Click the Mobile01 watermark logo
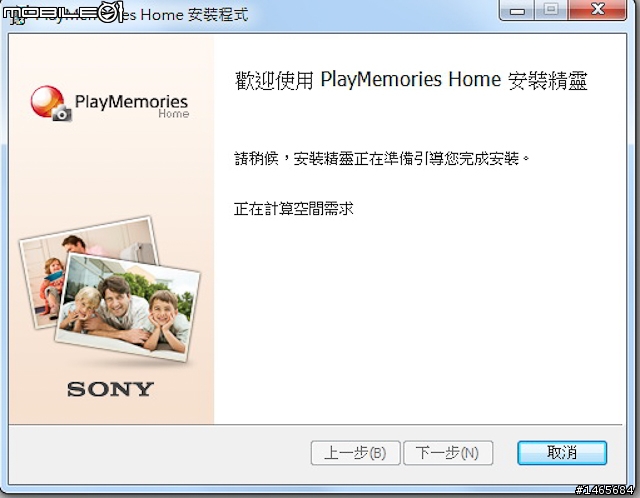The image size is (640, 498). 63,12
